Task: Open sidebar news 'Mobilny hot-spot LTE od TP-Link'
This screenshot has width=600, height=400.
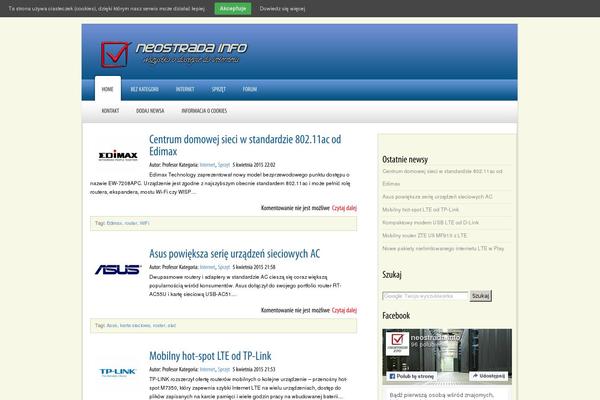Action: tap(420, 210)
